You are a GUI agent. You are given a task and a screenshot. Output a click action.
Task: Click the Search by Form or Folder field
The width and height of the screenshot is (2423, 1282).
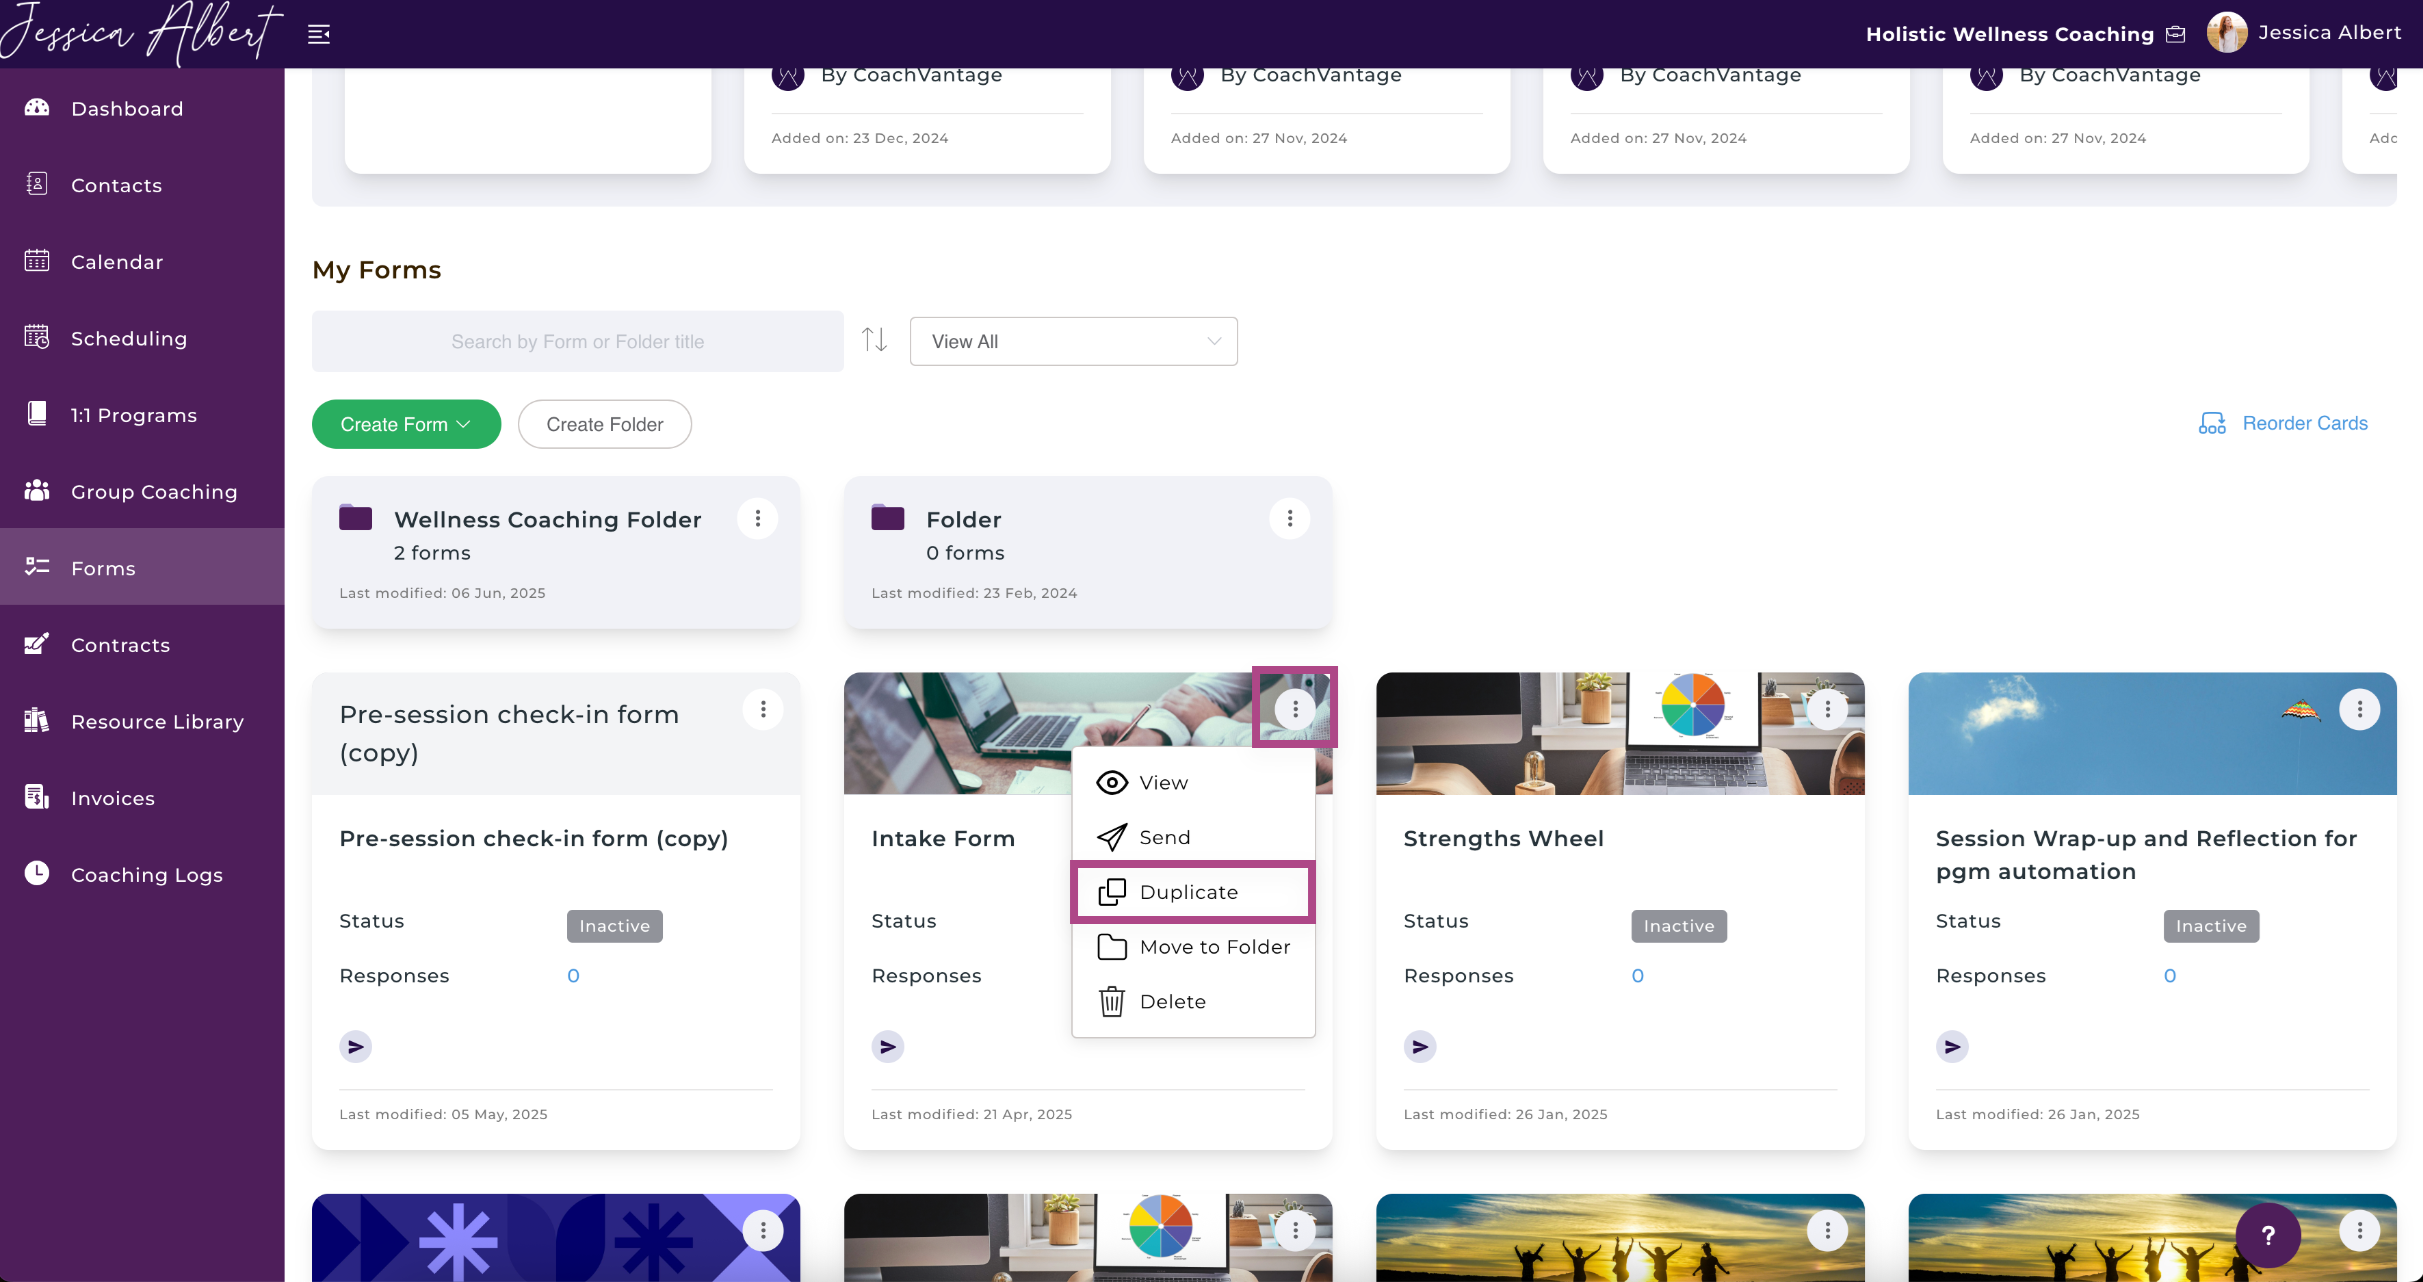click(x=577, y=341)
